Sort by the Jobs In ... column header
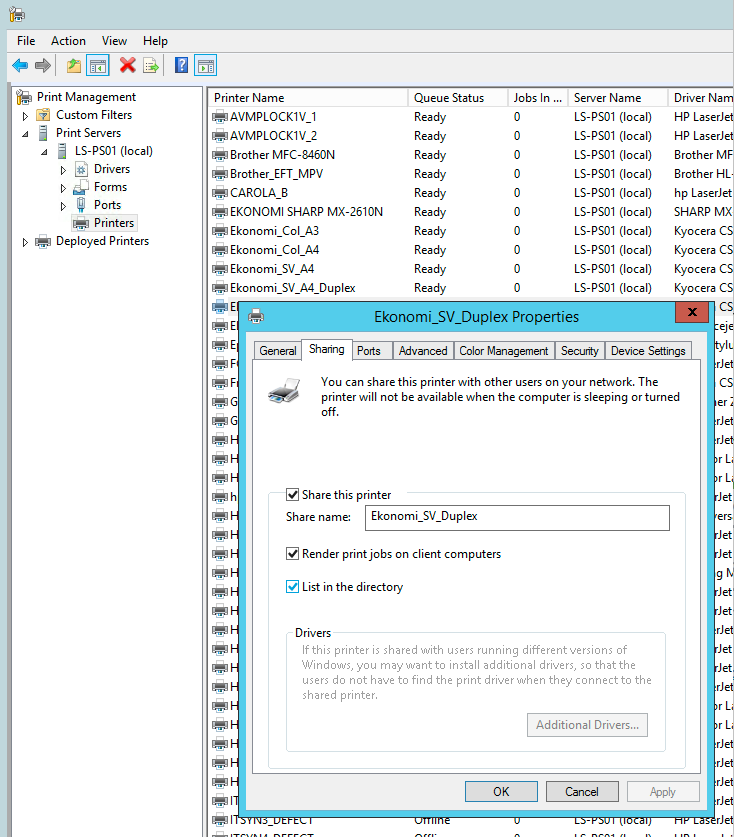 coord(538,98)
